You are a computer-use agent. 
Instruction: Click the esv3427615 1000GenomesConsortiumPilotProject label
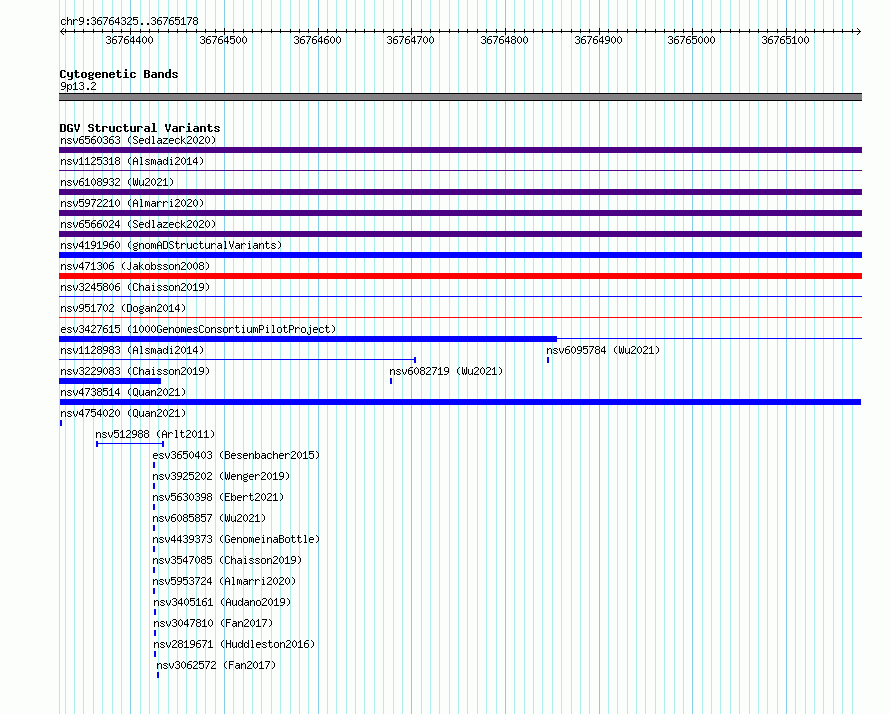pos(198,329)
